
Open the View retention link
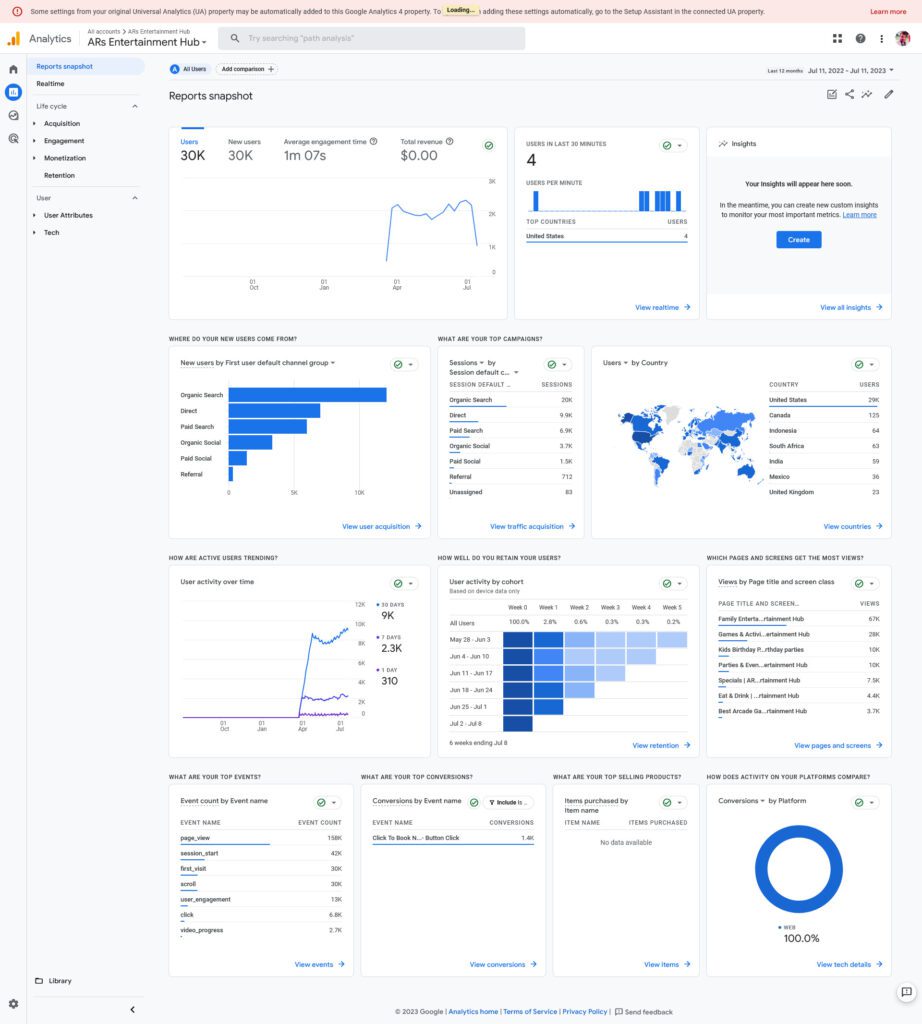661,745
